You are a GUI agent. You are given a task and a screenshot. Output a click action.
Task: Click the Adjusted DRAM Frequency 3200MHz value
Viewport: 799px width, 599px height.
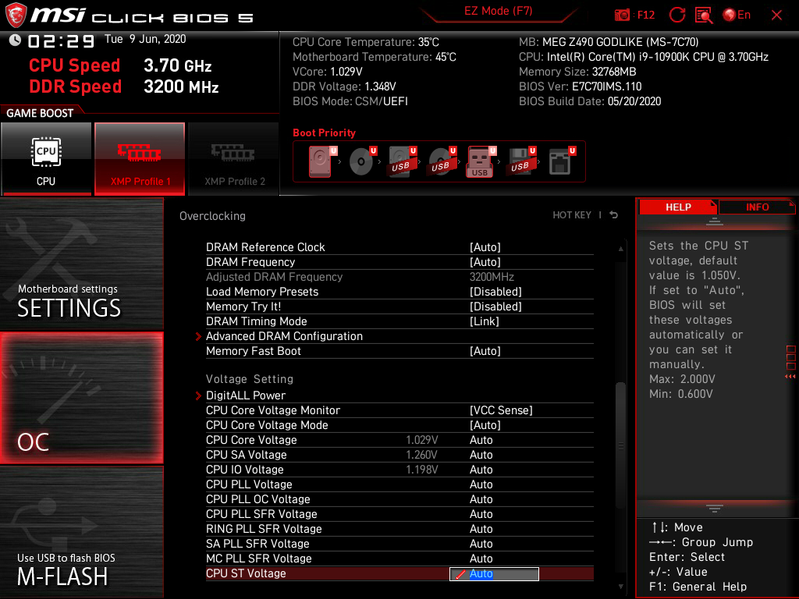(491, 277)
